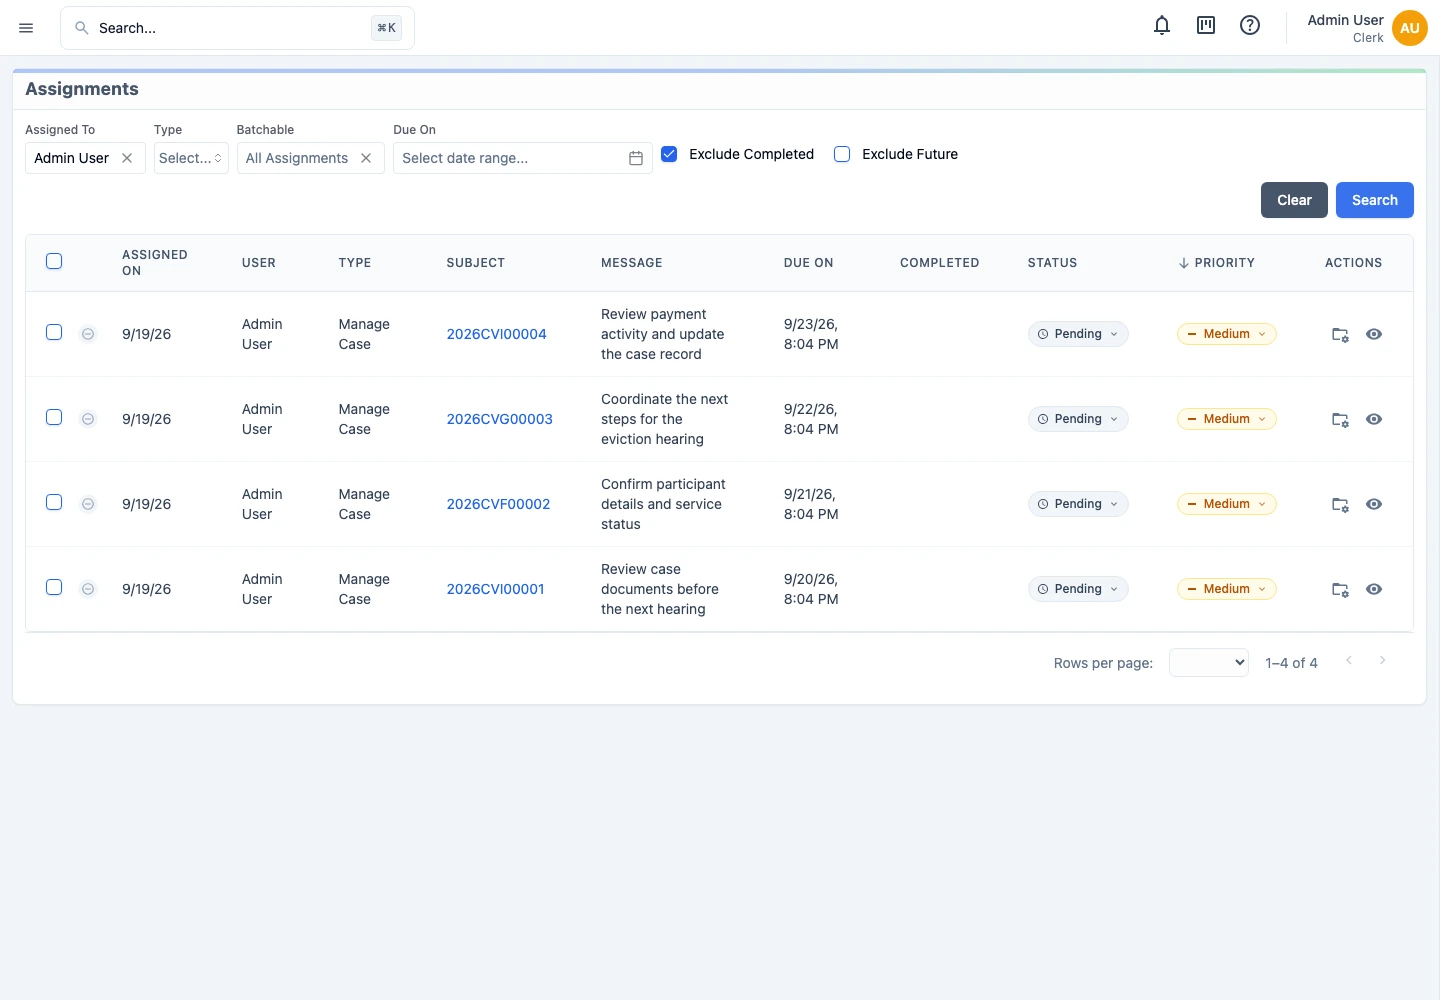
Task: Open manage folder icon for 2026CVI00001
Action: click(x=1340, y=589)
